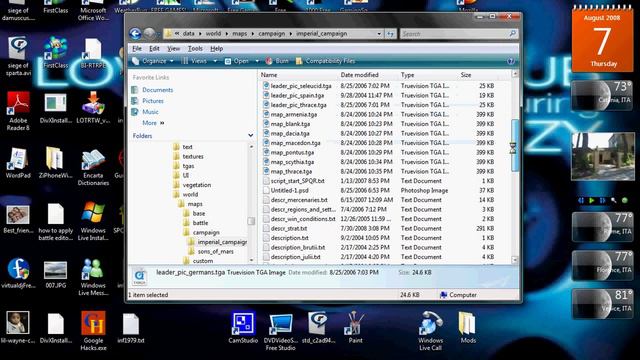Click the Views toolbar button
Image resolution: width=640 pixels, height=360 pixels.
[x=195, y=61]
